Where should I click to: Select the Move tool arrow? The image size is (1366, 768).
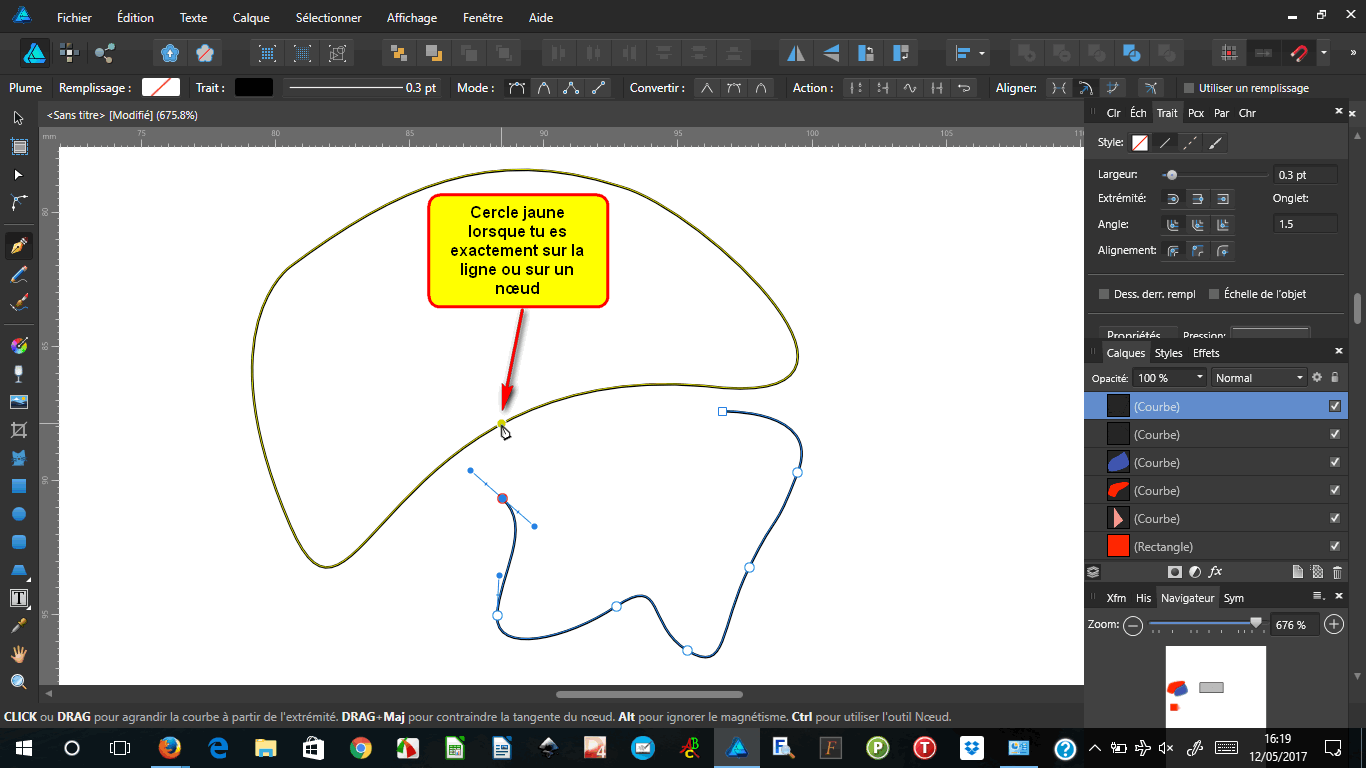tap(18, 118)
